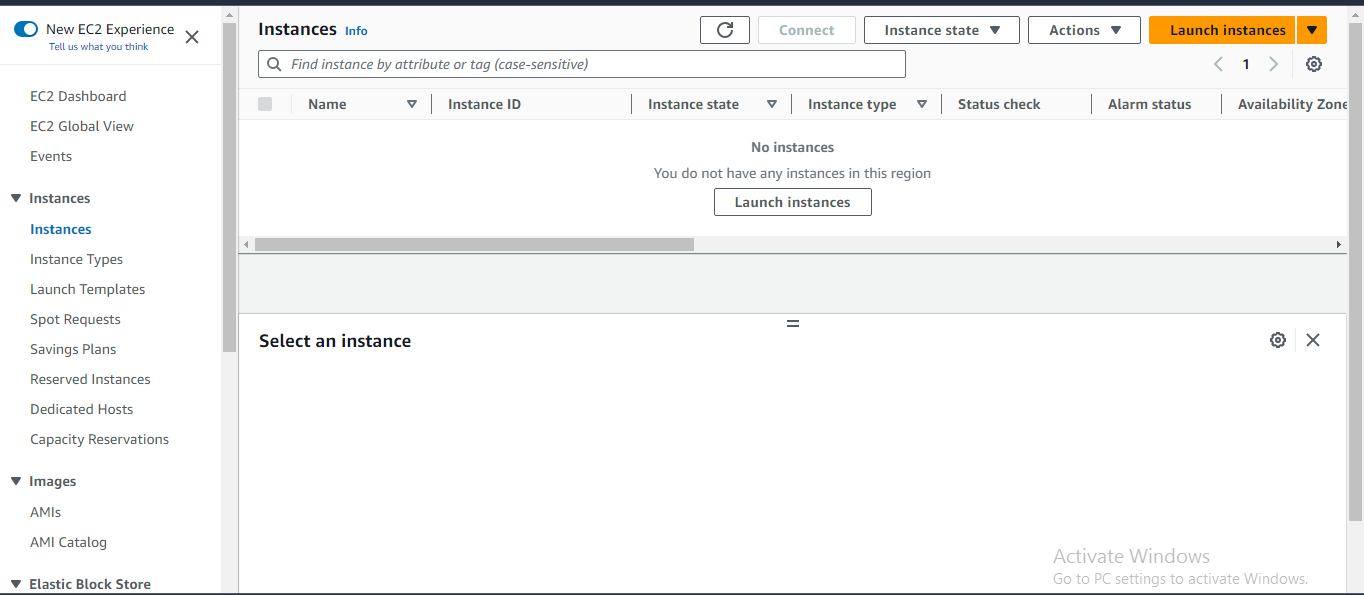This screenshot has height=595, width=1364.
Task: Toggle the New EC2 Experience switch
Action: [26, 30]
